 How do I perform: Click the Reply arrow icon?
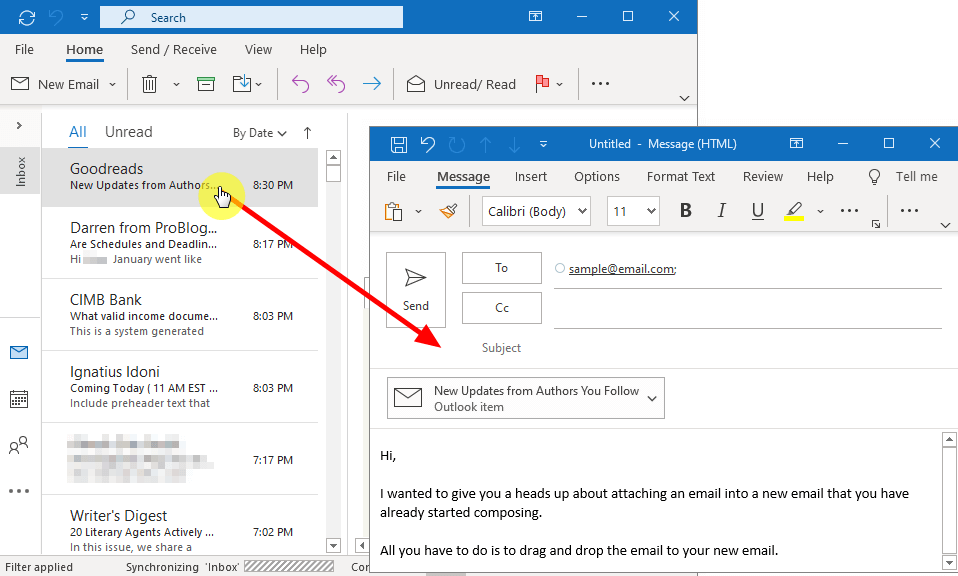300,84
